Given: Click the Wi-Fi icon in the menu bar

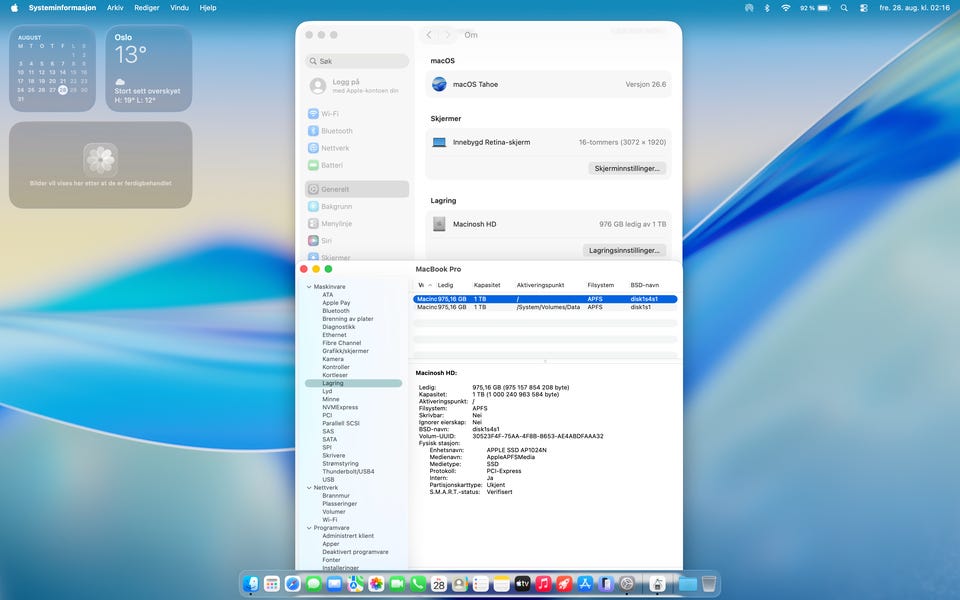Looking at the screenshot, I should [786, 8].
